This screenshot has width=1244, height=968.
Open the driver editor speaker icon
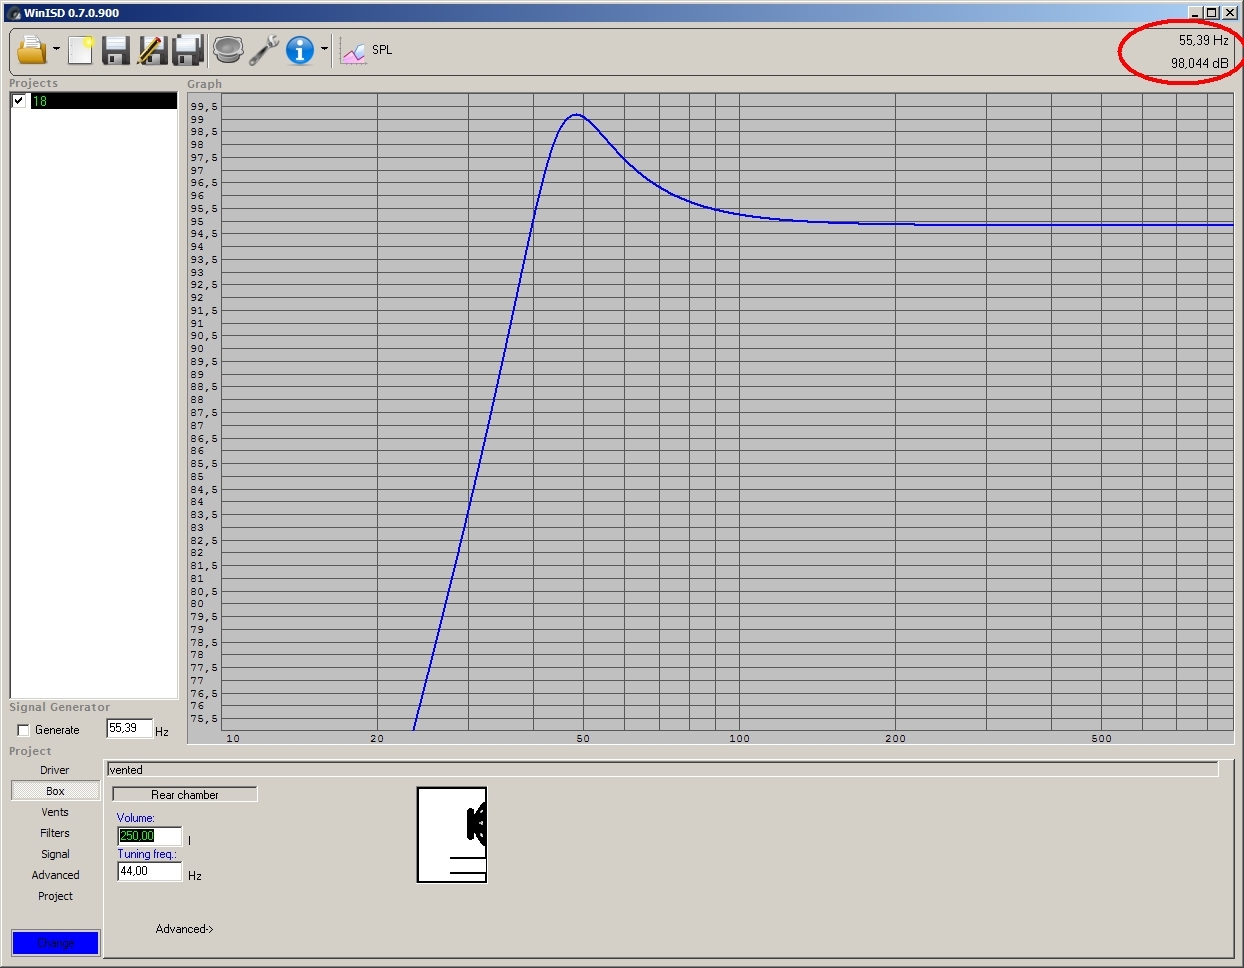[x=228, y=49]
